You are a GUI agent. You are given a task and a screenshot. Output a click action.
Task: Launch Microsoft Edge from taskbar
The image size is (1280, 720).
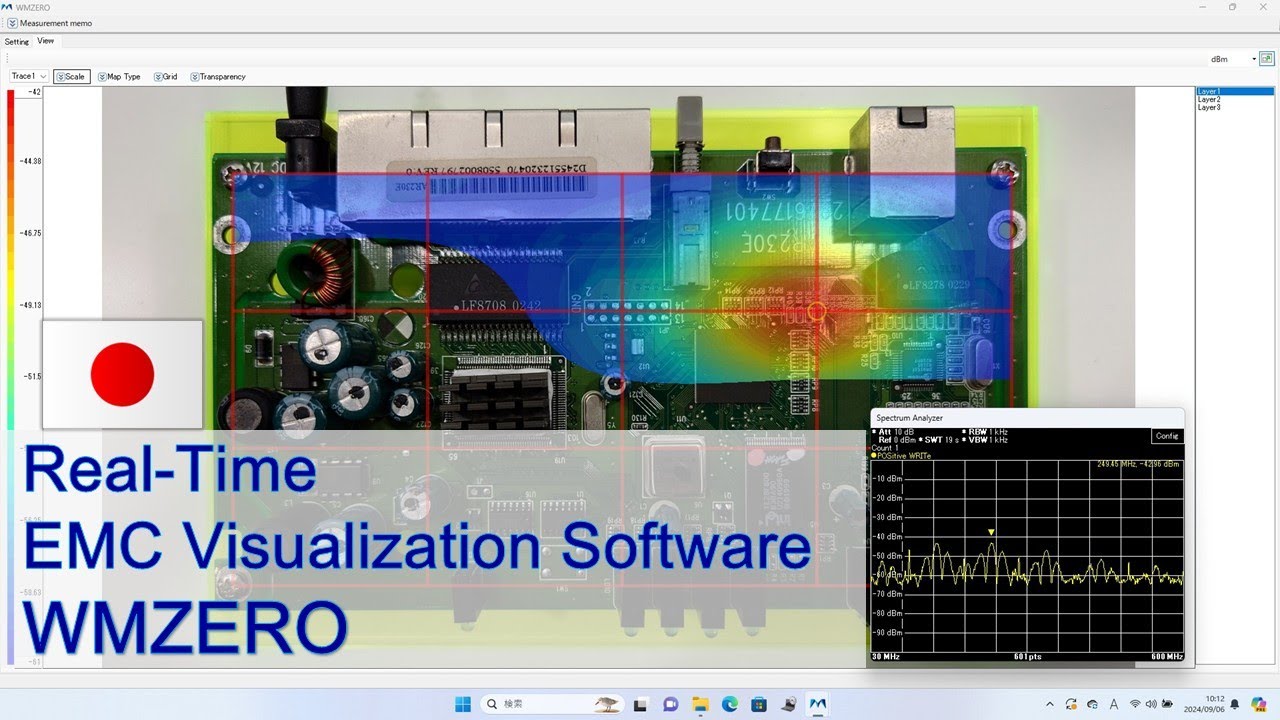[x=729, y=704]
